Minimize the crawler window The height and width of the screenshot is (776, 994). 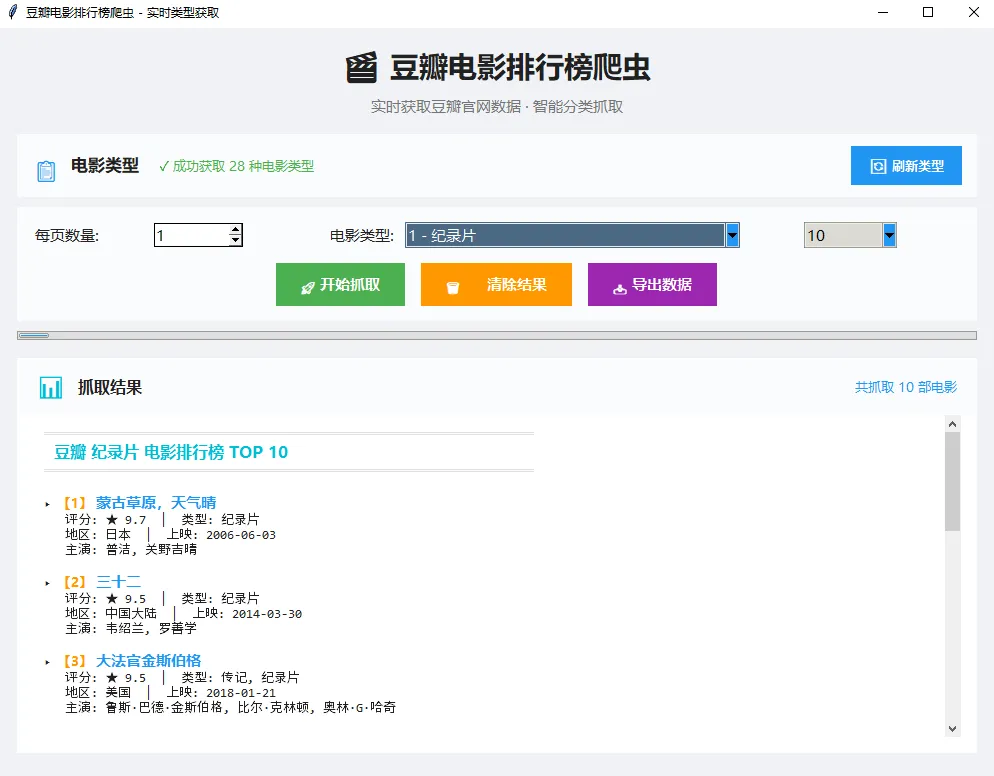882,12
